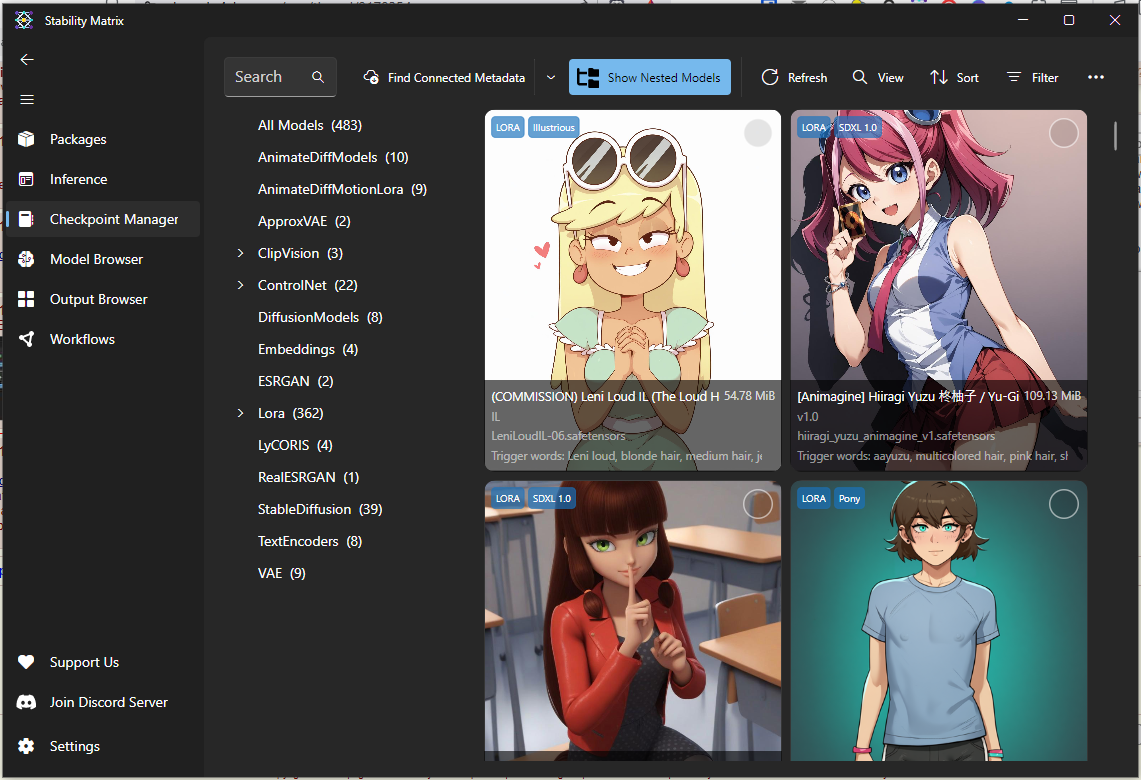Click the View magnifier icon

click(859, 77)
